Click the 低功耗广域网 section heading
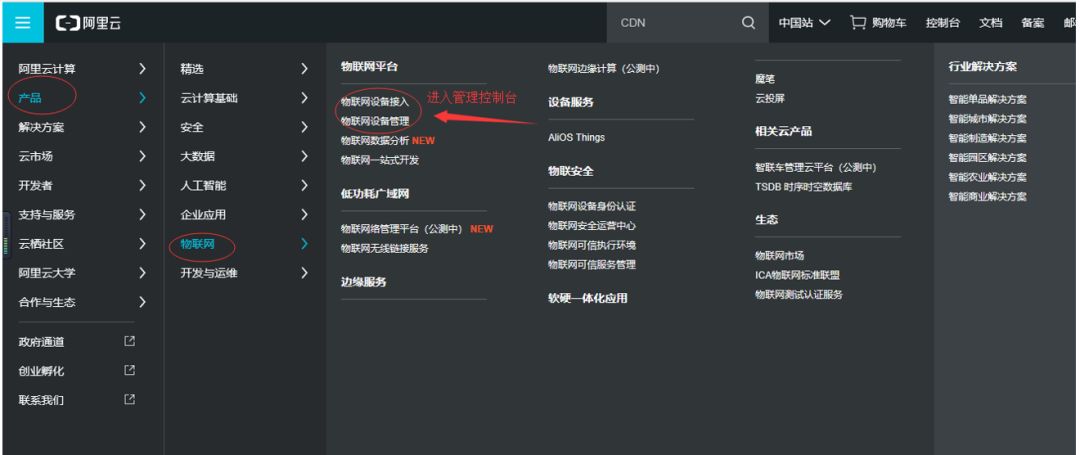This screenshot has width=1080, height=455. coord(375,193)
